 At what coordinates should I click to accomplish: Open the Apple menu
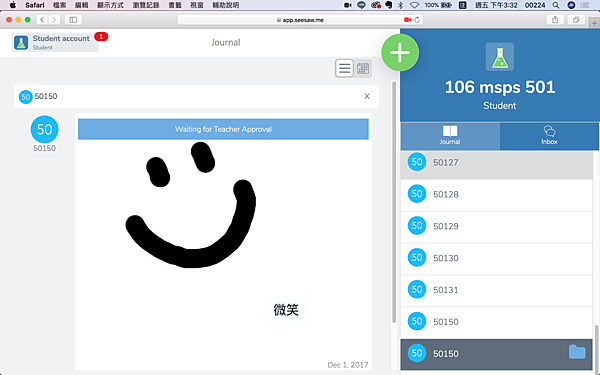coord(13,5)
